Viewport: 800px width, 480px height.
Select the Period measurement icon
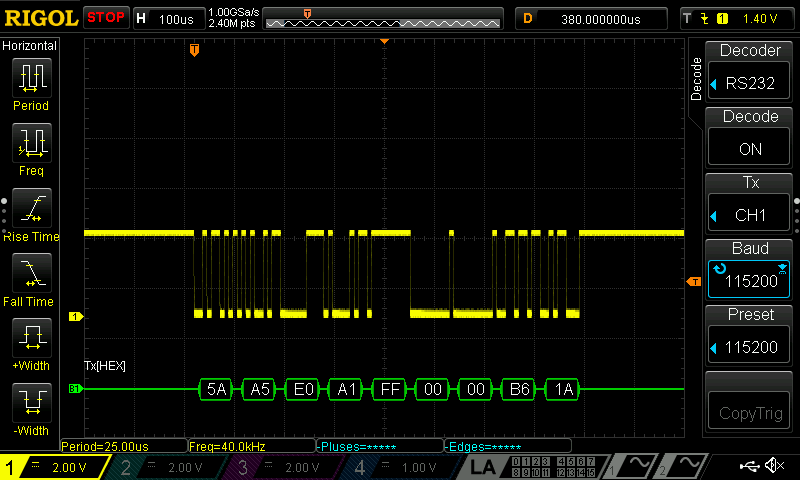pos(30,78)
